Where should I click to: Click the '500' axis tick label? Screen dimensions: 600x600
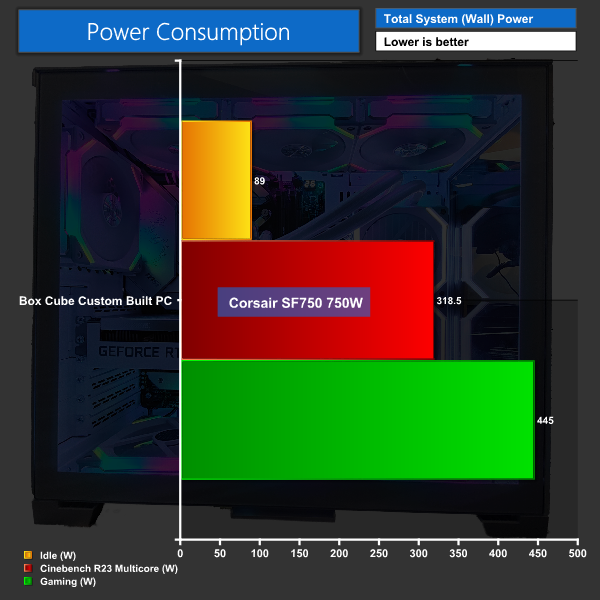[x=577, y=553]
